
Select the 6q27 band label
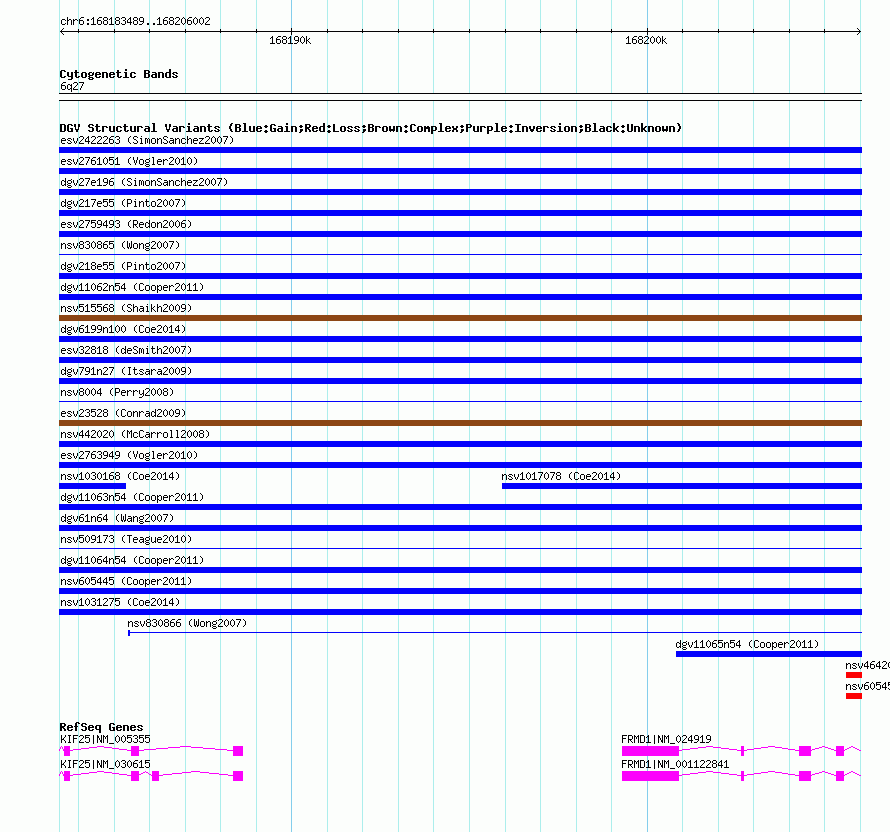pyautogui.click(x=72, y=86)
